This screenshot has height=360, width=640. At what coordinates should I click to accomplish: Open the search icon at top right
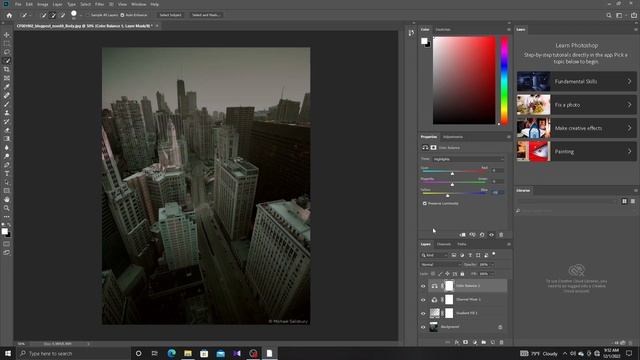(609, 15)
